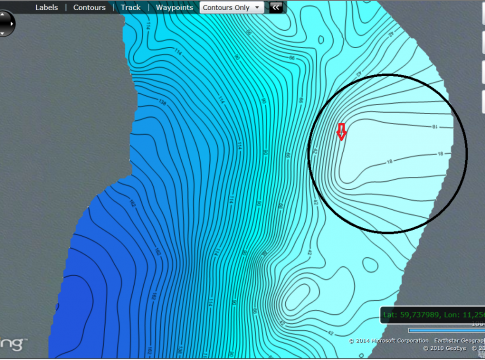Viewport: 485px width, 360px height.
Task: Click the Lat/Lon coordinate readout
Action: 433,315
